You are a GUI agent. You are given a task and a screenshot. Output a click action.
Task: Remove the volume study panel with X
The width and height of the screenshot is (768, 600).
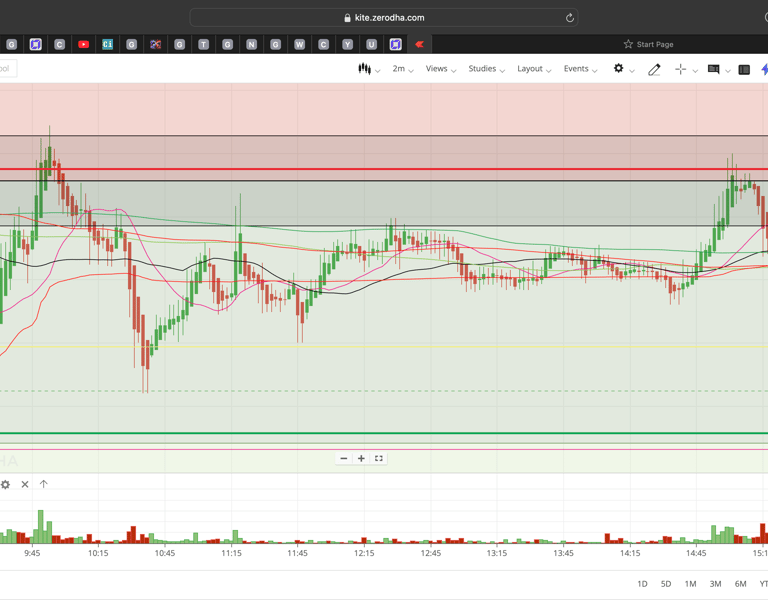coord(25,484)
